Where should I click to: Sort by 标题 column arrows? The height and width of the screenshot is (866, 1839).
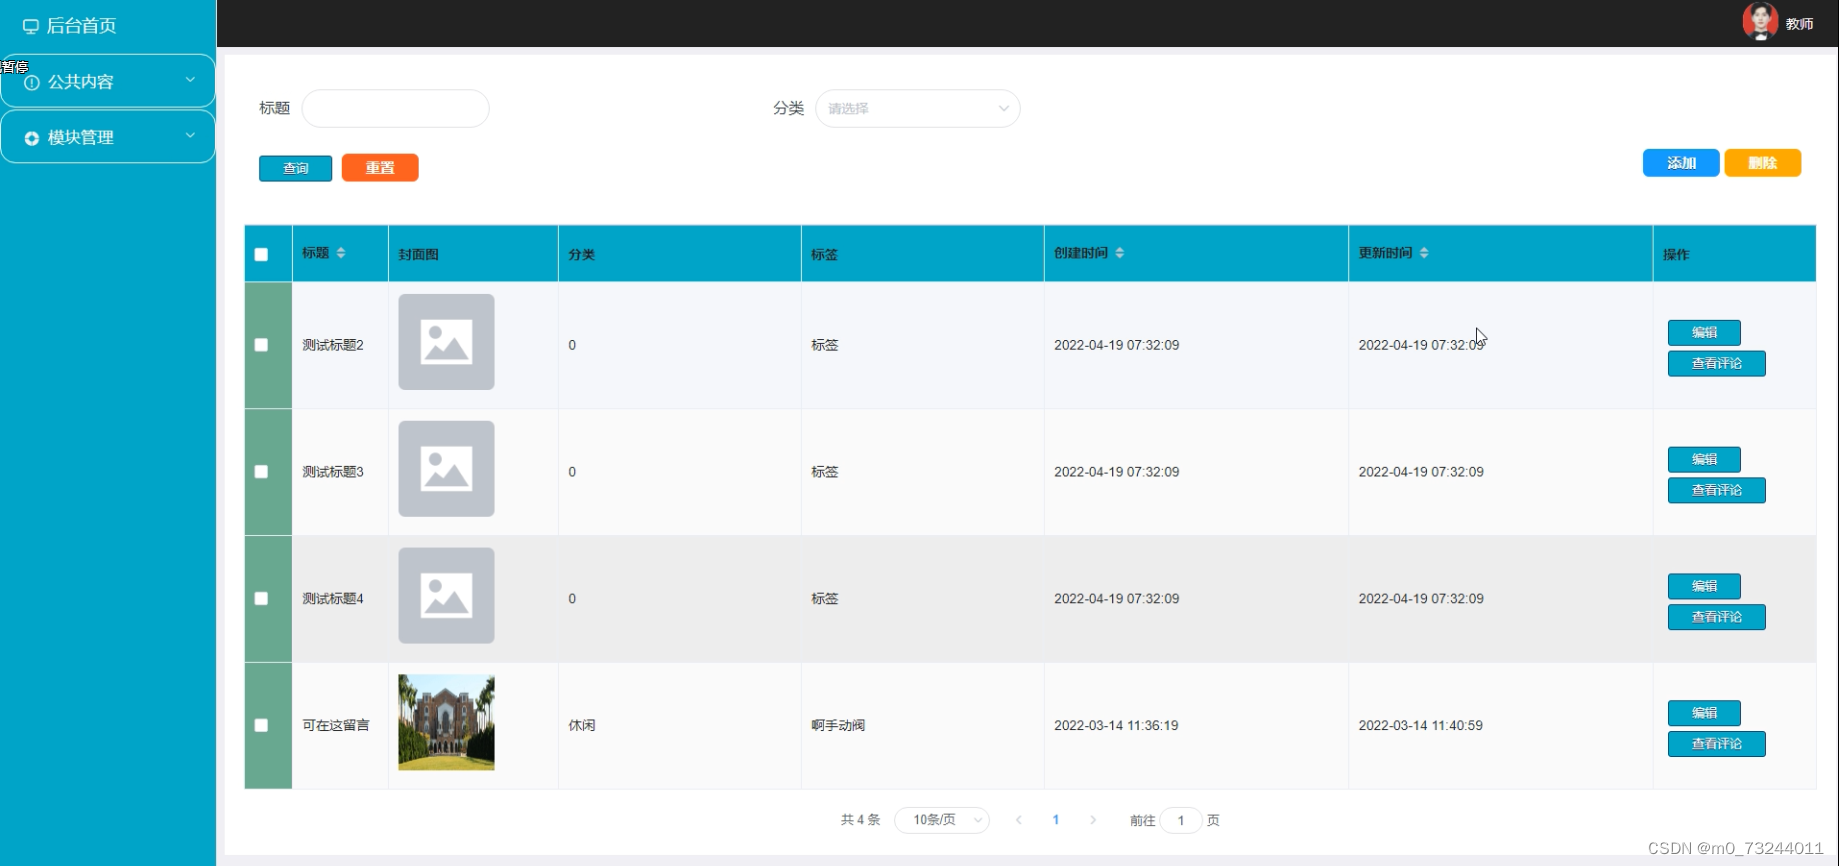pos(341,253)
